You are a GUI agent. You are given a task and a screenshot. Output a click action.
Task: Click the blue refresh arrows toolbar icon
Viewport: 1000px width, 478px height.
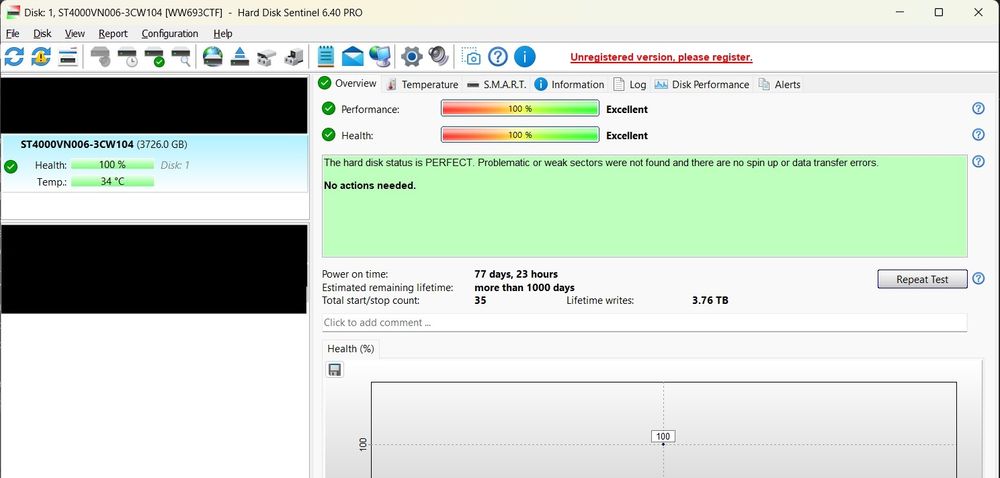point(13,57)
